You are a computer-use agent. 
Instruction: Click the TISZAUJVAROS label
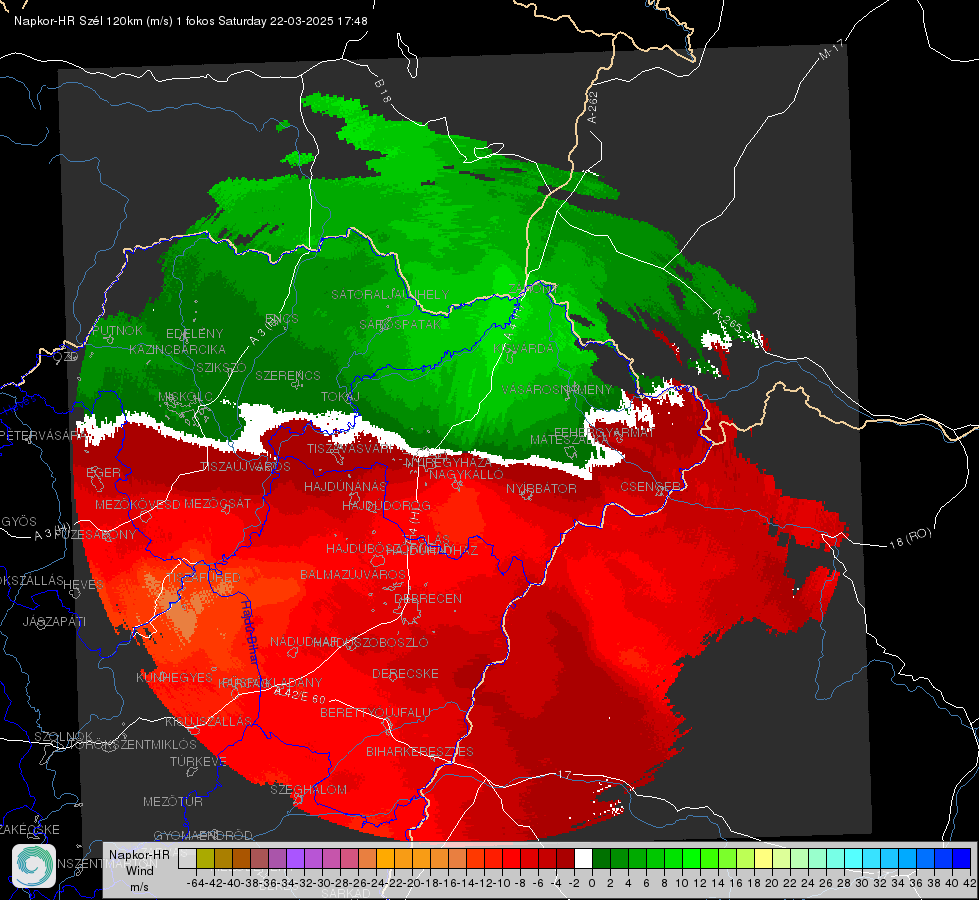pos(245,467)
